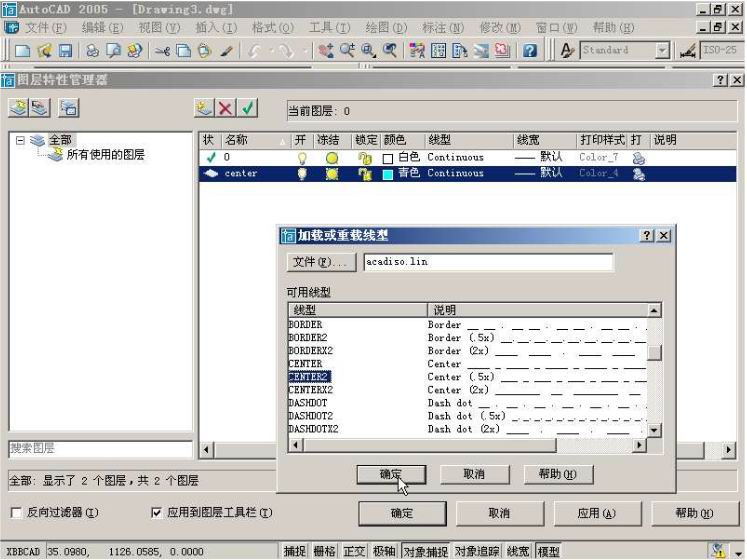This screenshot has height=560, width=747.
Task: Open the Standard text style dropdown
Action: point(662,50)
